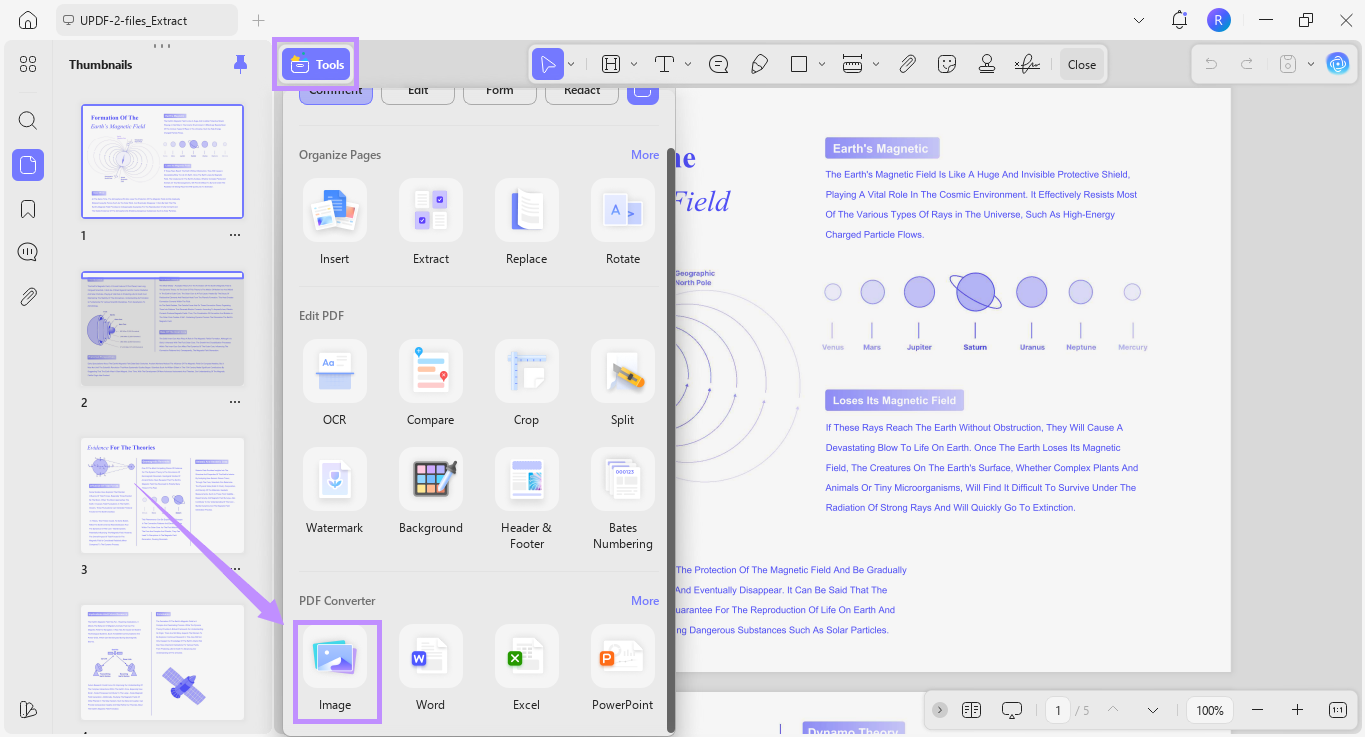Open the search panel in the sidebar
Viewport: 1365px width, 737px height.
click(27, 120)
